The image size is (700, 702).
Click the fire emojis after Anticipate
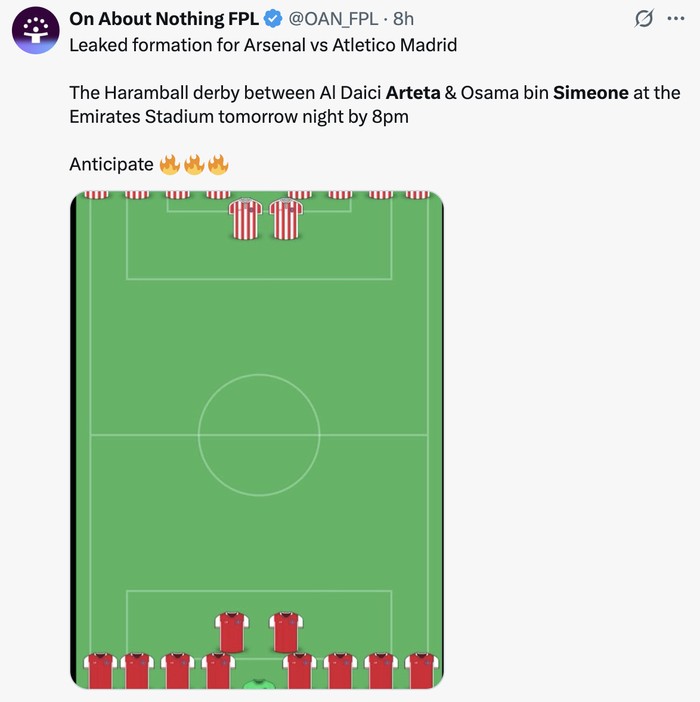click(194, 164)
